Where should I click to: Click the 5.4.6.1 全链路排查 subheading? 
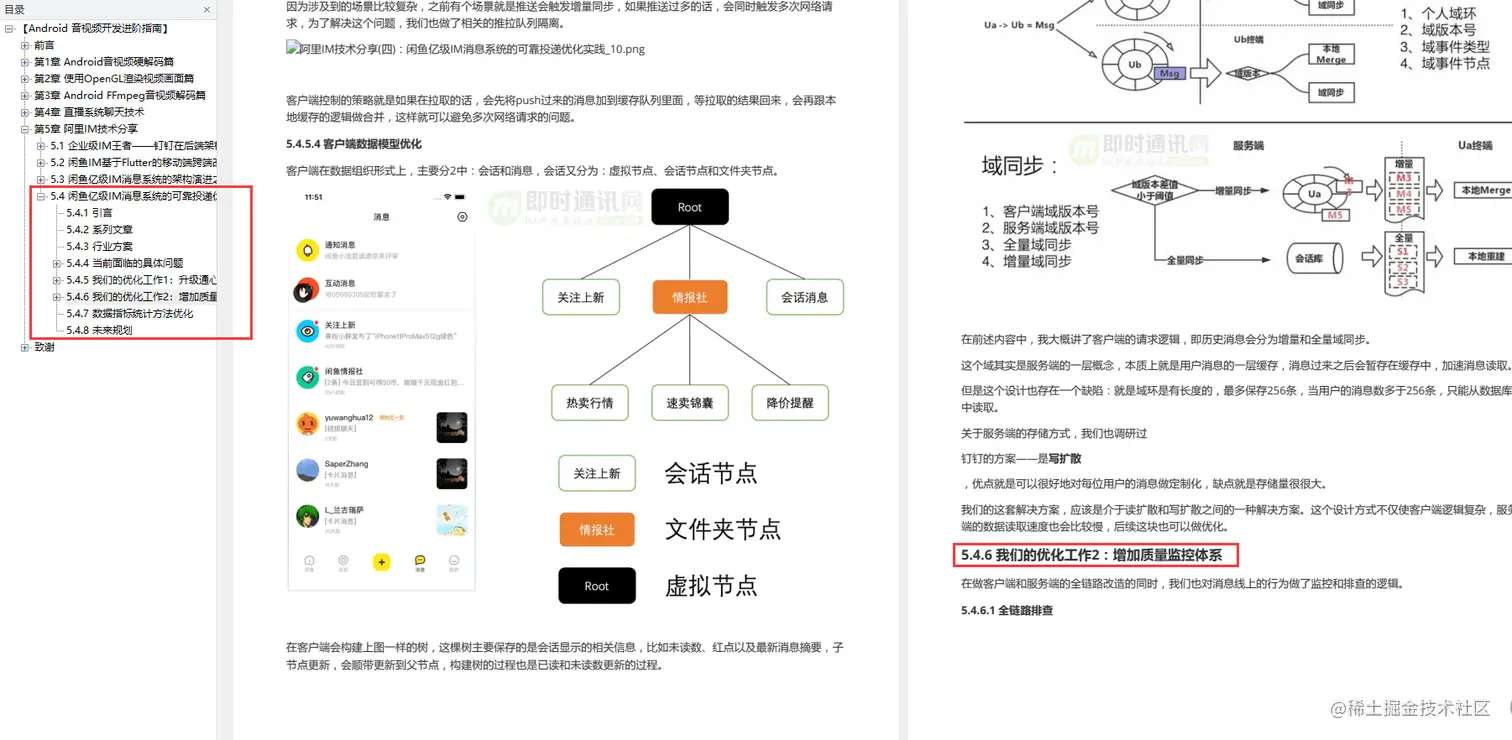[1007, 610]
